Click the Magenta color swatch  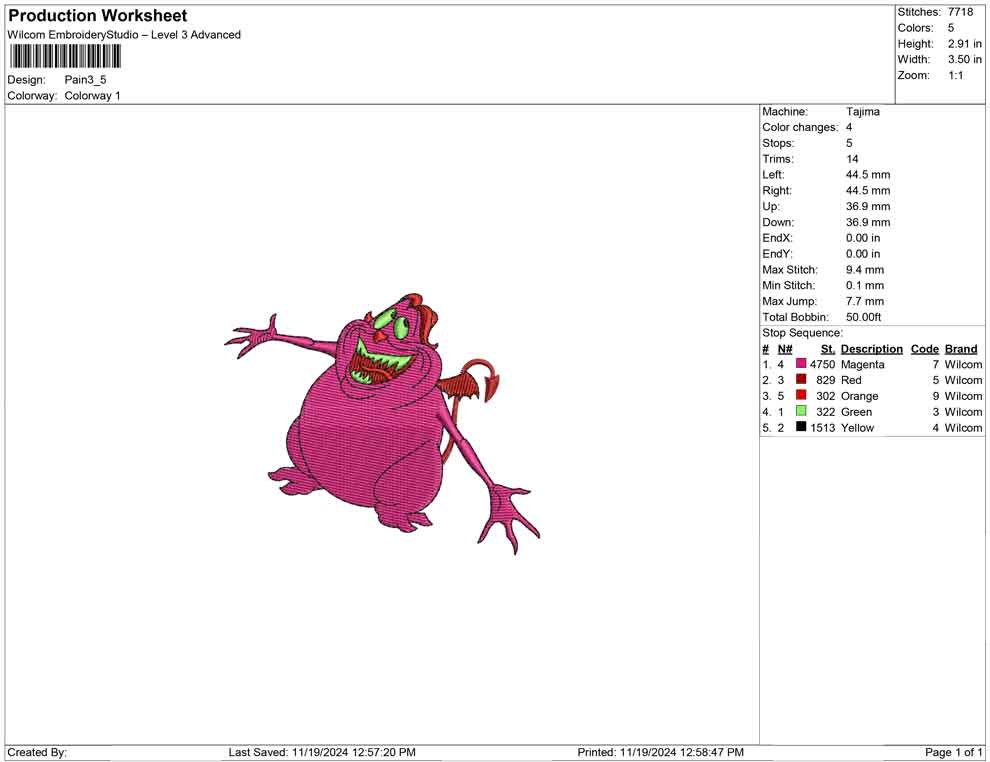tap(801, 364)
